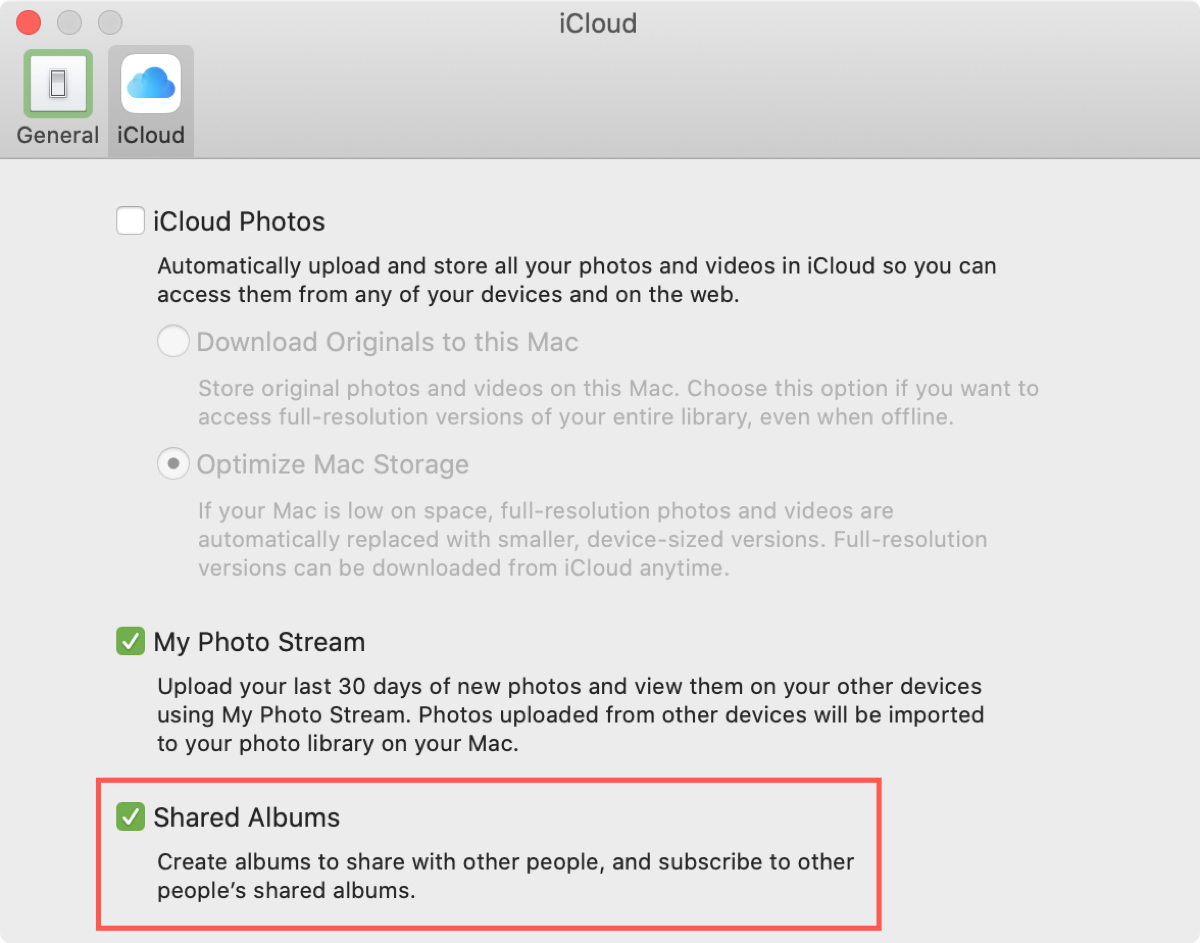The width and height of the screenshot is (1200, 943).
Task: Click the My Photo Stream description paragraph
Action: [571, 716]
